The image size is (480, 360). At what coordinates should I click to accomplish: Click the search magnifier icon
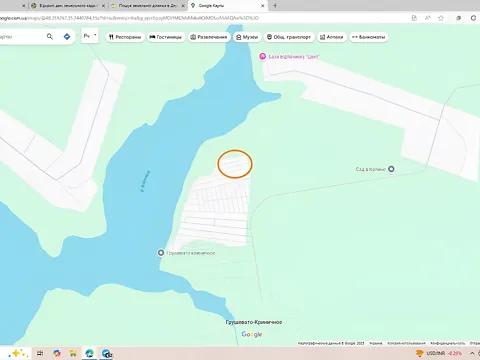(50, 37)
